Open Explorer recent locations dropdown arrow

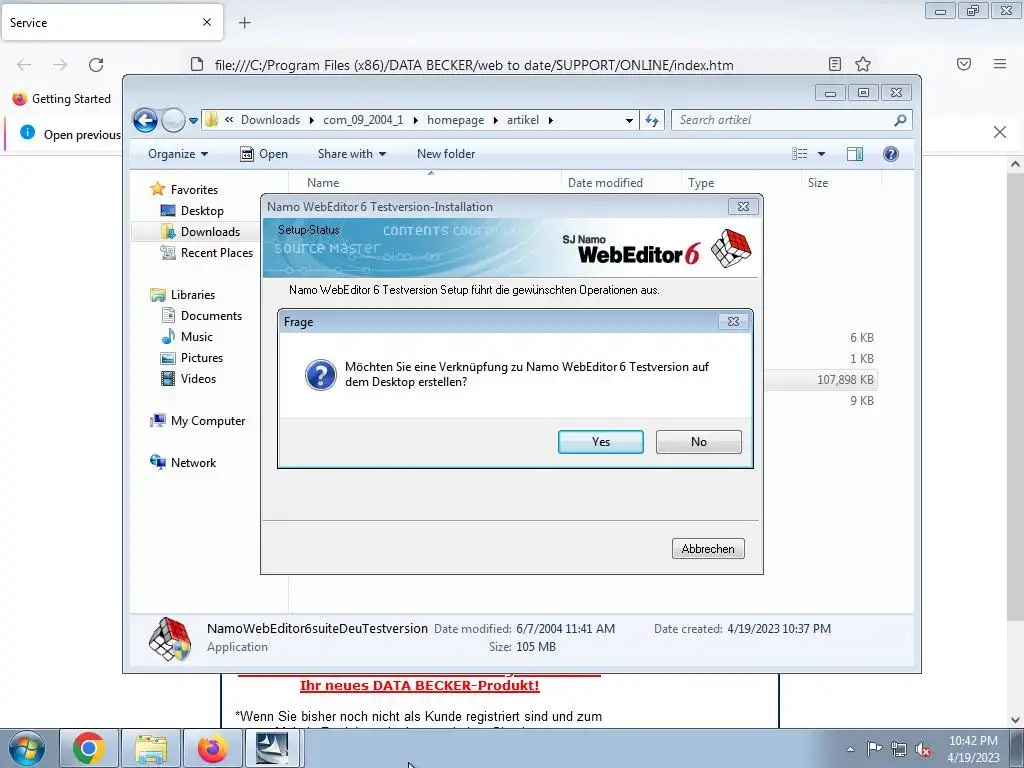193,121
